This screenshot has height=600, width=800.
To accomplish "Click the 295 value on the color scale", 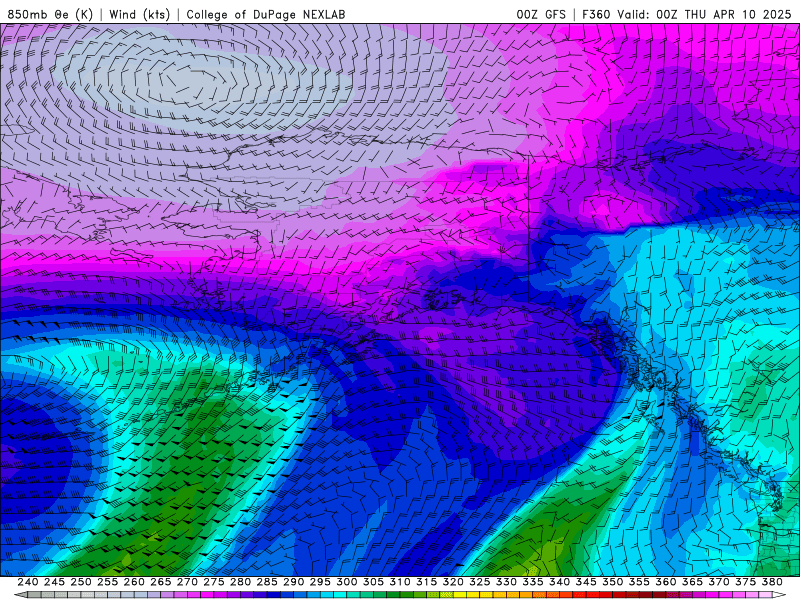I will point(320,582).
